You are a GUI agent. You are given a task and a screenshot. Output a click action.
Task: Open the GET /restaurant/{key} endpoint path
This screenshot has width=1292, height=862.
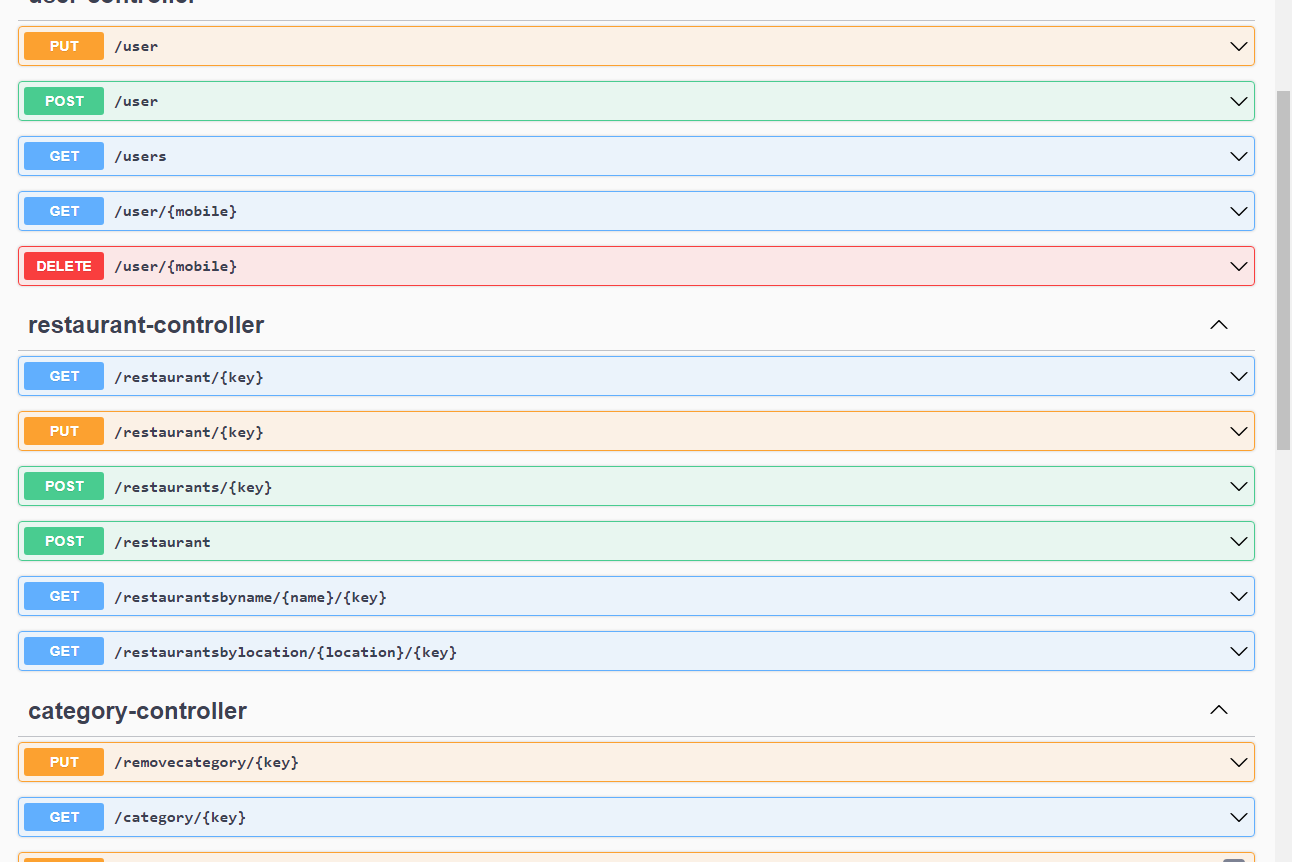[189, 377]
